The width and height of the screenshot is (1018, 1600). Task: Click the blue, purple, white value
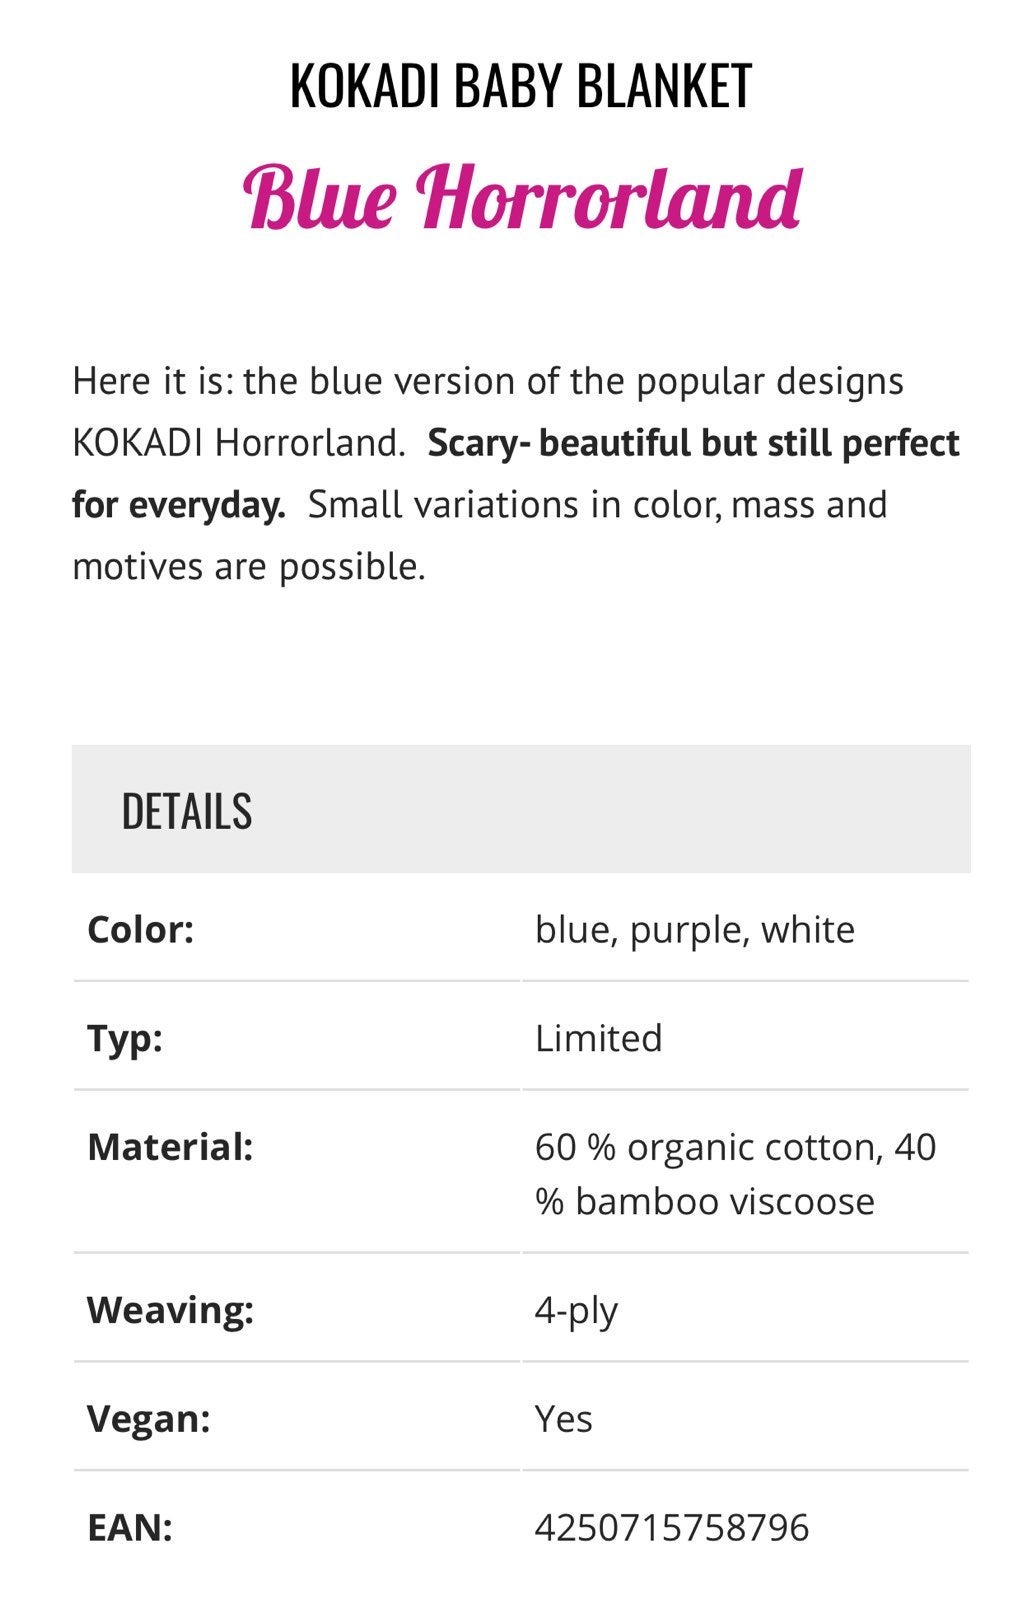pyautogui.click(x=695, y=931)
